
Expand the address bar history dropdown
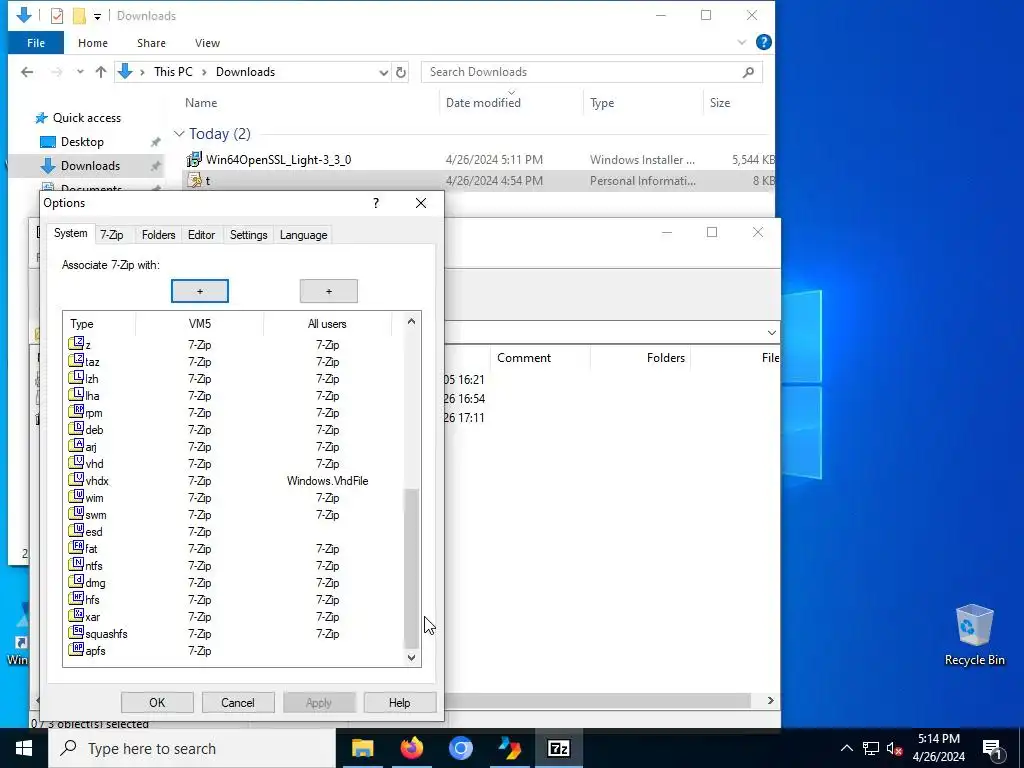point(383,72)
